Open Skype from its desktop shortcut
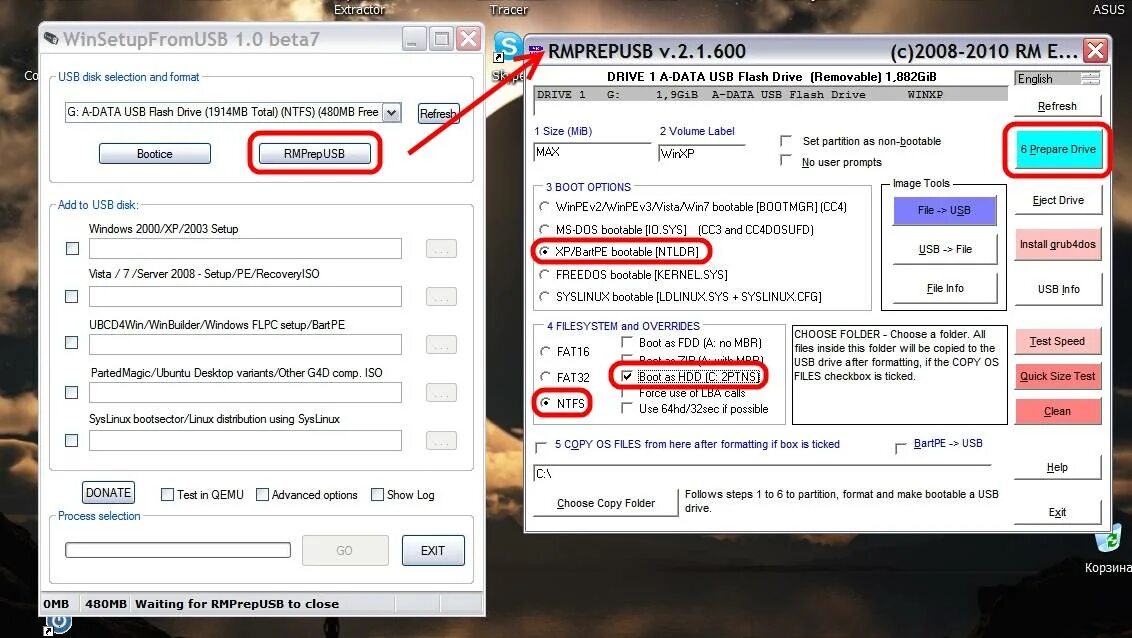This screenshot has height=638, width=1132. (506, 46)
